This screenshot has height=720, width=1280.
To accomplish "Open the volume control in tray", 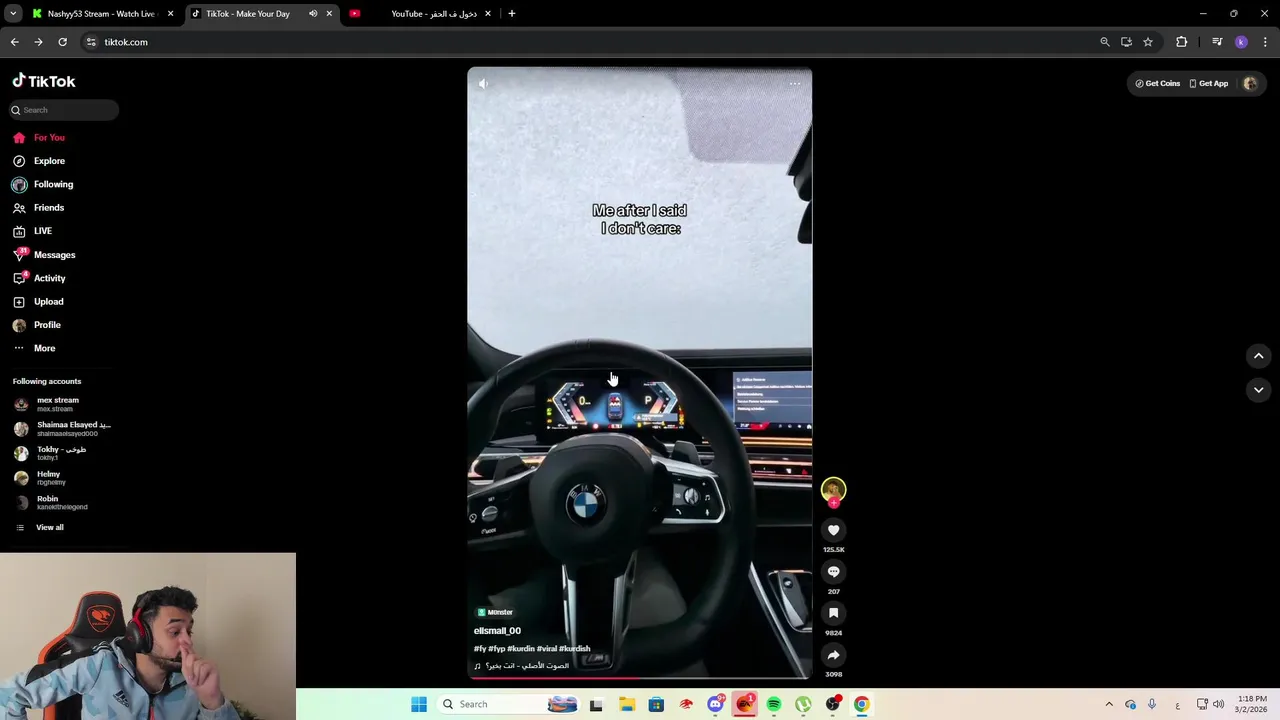I will 1218,704.
